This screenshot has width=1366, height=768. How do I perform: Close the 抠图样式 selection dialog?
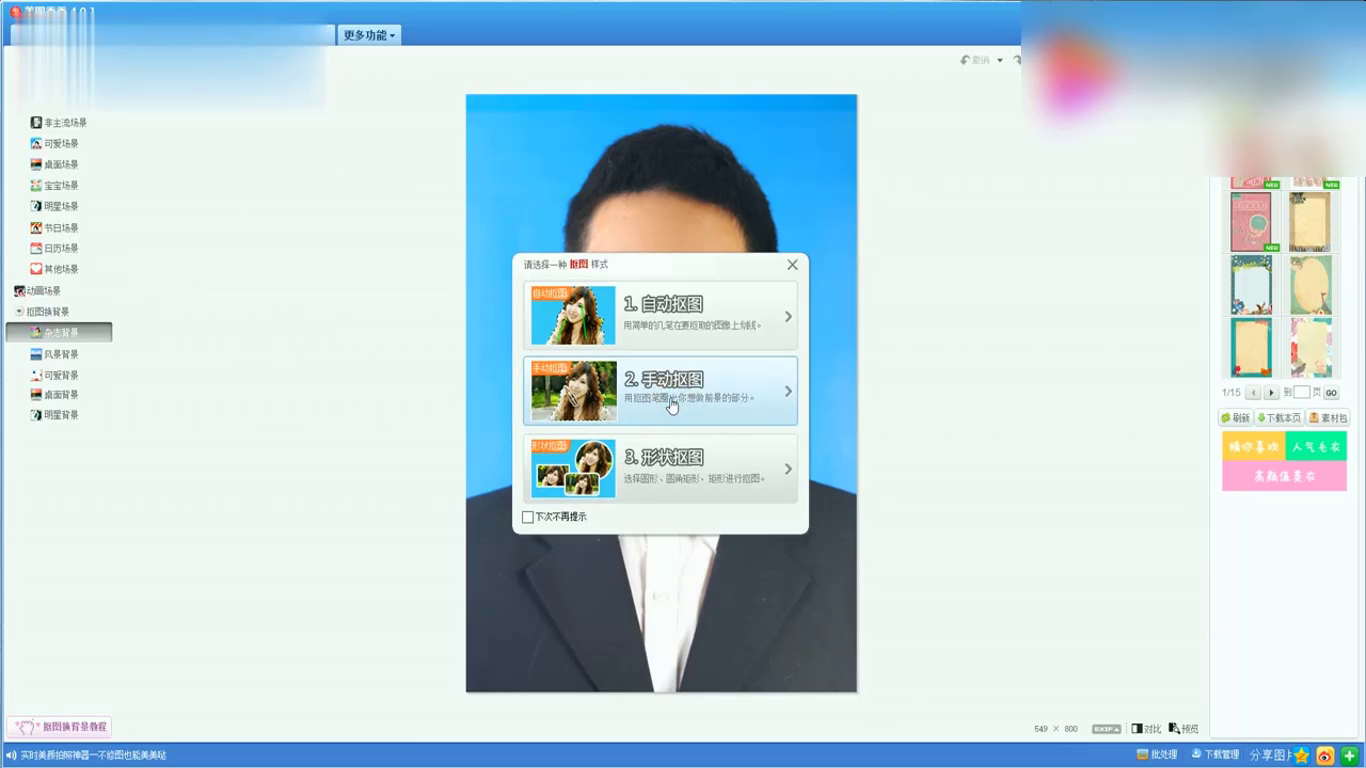pos(792,265)
